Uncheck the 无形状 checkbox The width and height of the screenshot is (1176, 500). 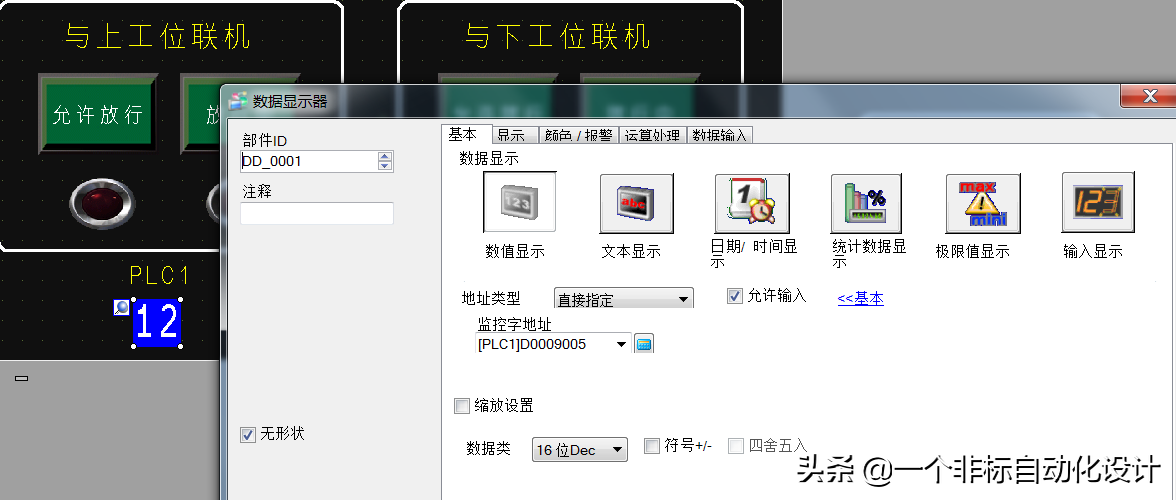(x=248, y=434)
